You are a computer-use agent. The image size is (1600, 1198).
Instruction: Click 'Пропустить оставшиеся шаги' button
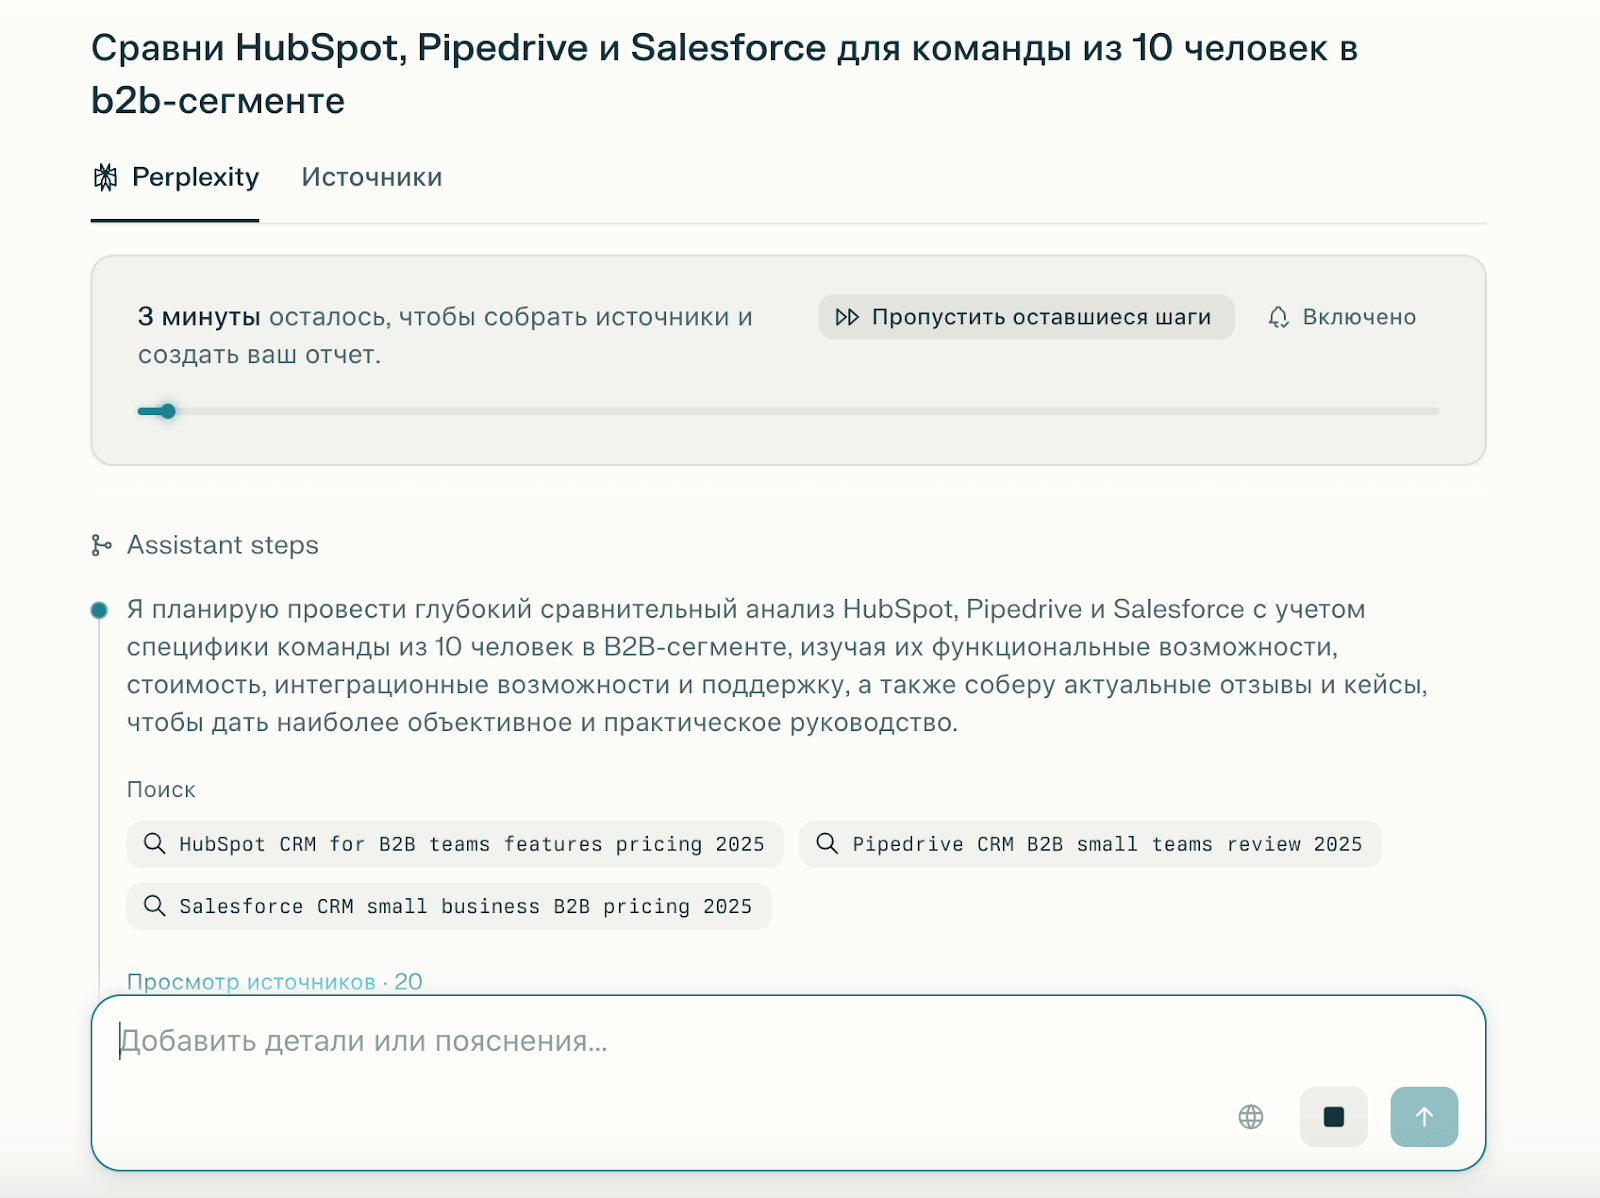[x=1027, y=317]
